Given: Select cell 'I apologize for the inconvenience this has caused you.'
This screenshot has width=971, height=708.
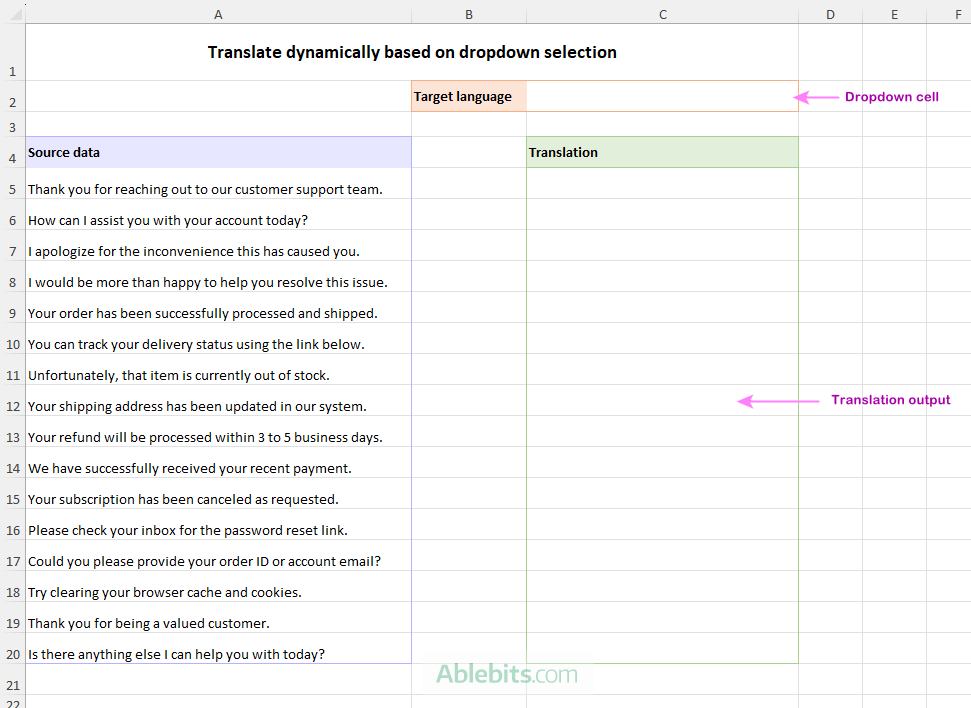Looking at the screenshot, I should tap(218, 245).
